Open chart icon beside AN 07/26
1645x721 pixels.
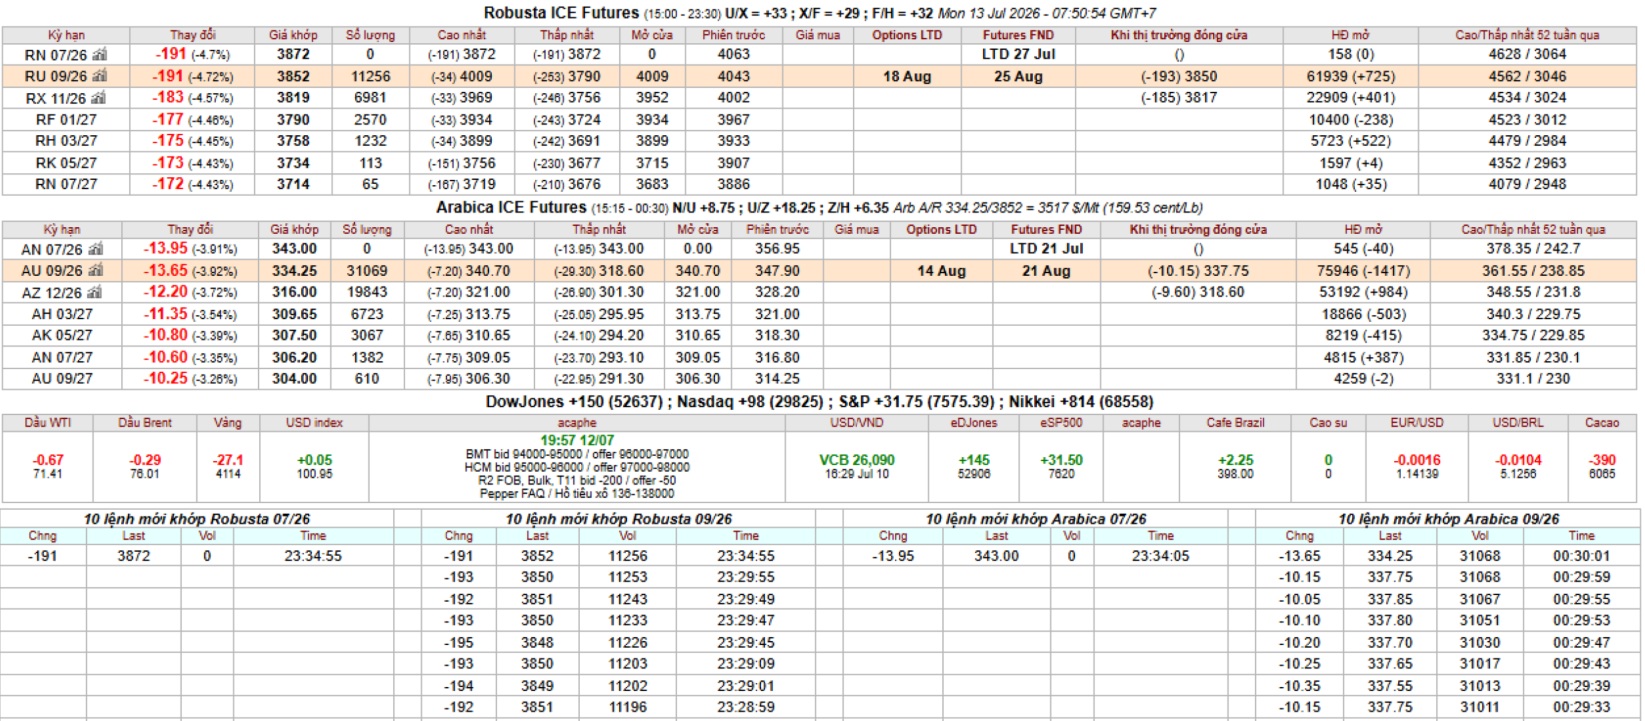point(96,249)
